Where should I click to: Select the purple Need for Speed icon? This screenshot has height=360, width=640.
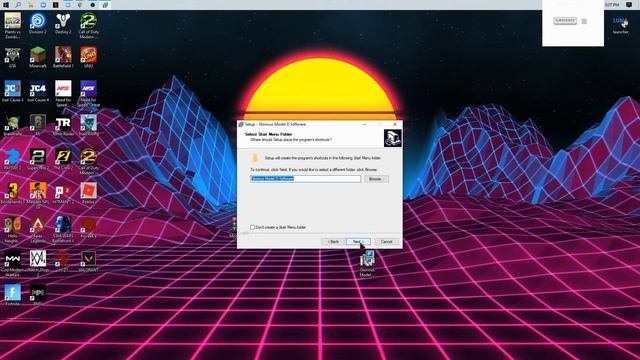click(x=89, y=94)
